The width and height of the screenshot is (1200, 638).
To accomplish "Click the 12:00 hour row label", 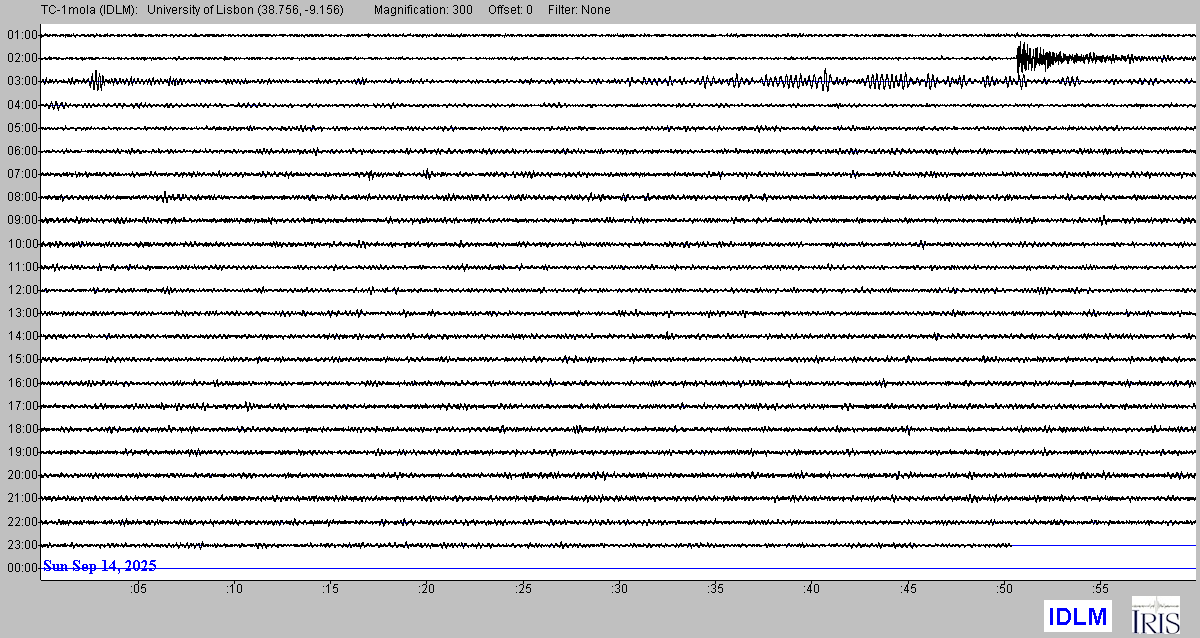I will [22, 290].
